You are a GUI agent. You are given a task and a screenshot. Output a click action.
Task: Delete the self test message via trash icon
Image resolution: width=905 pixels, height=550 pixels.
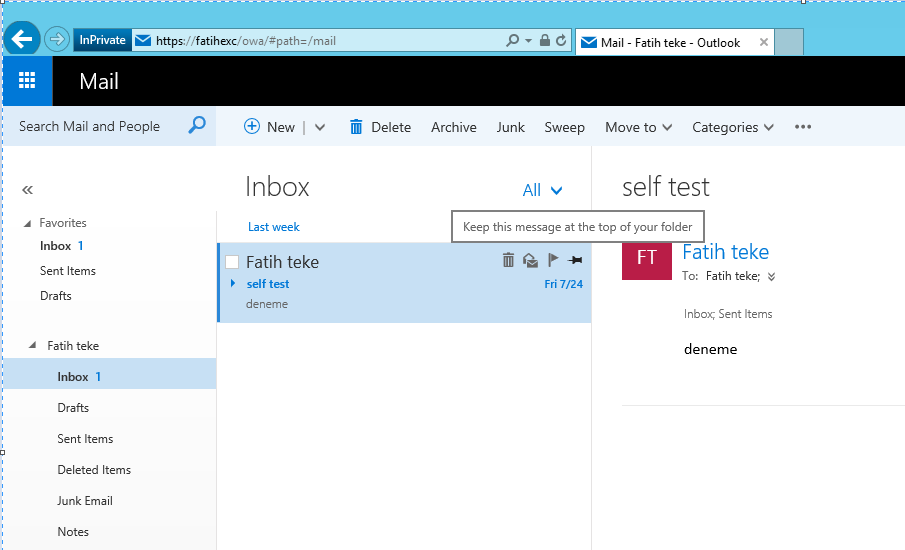[508, 260]
